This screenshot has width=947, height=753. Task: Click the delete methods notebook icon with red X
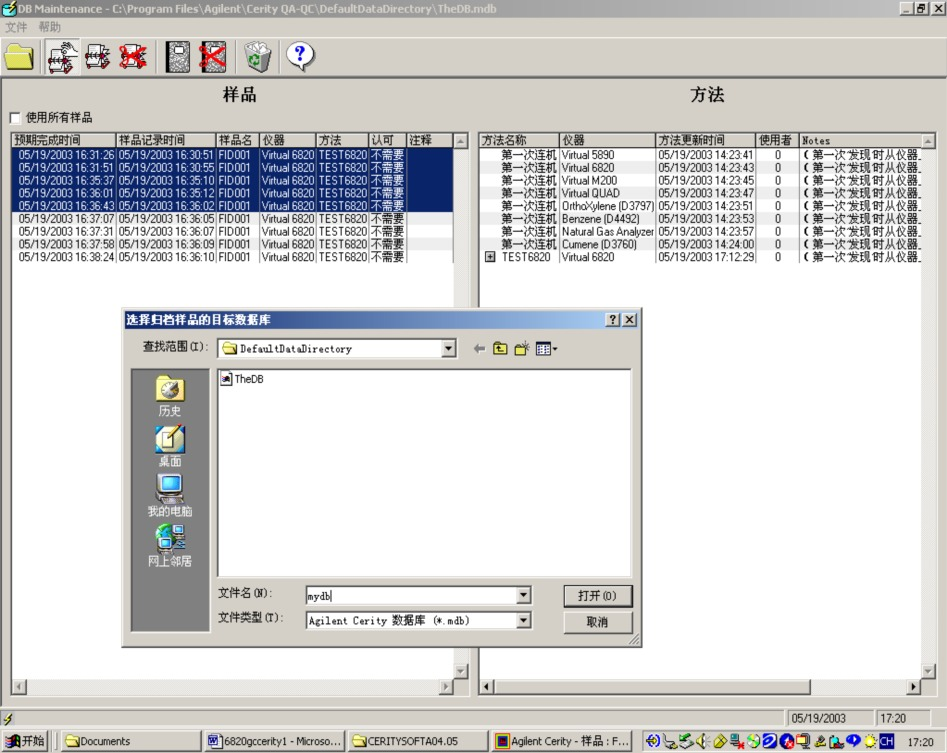[x=213, y=57]
